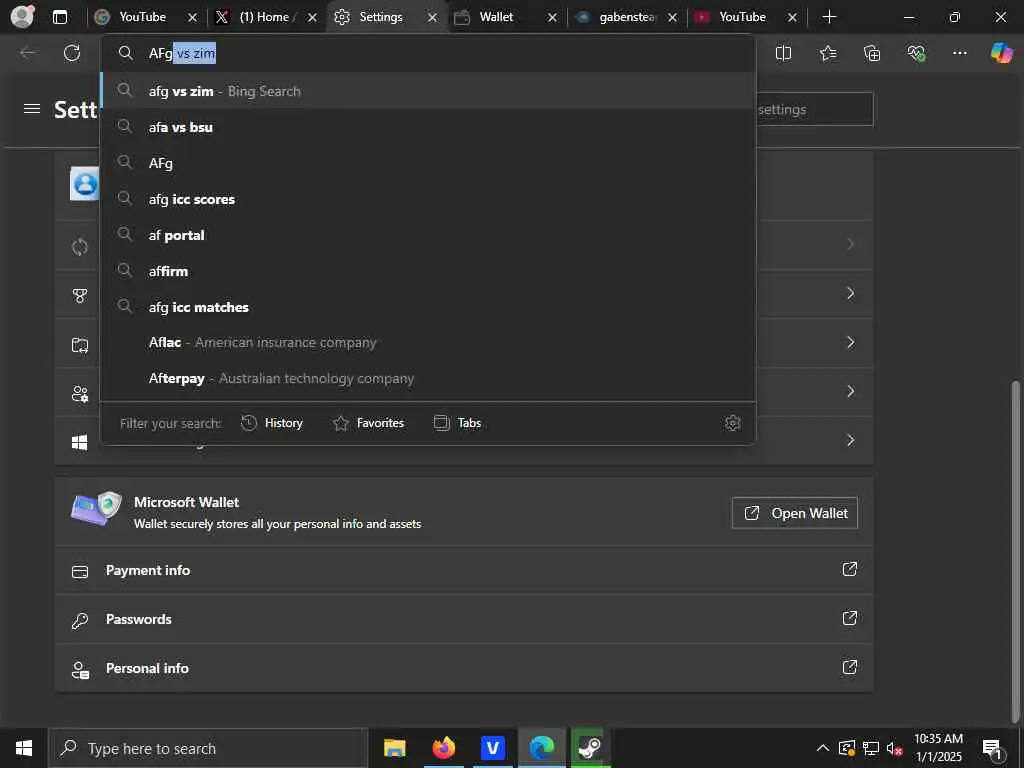Filter search by History
This screenshot has height=768, width=1024.
coord(272,423)
